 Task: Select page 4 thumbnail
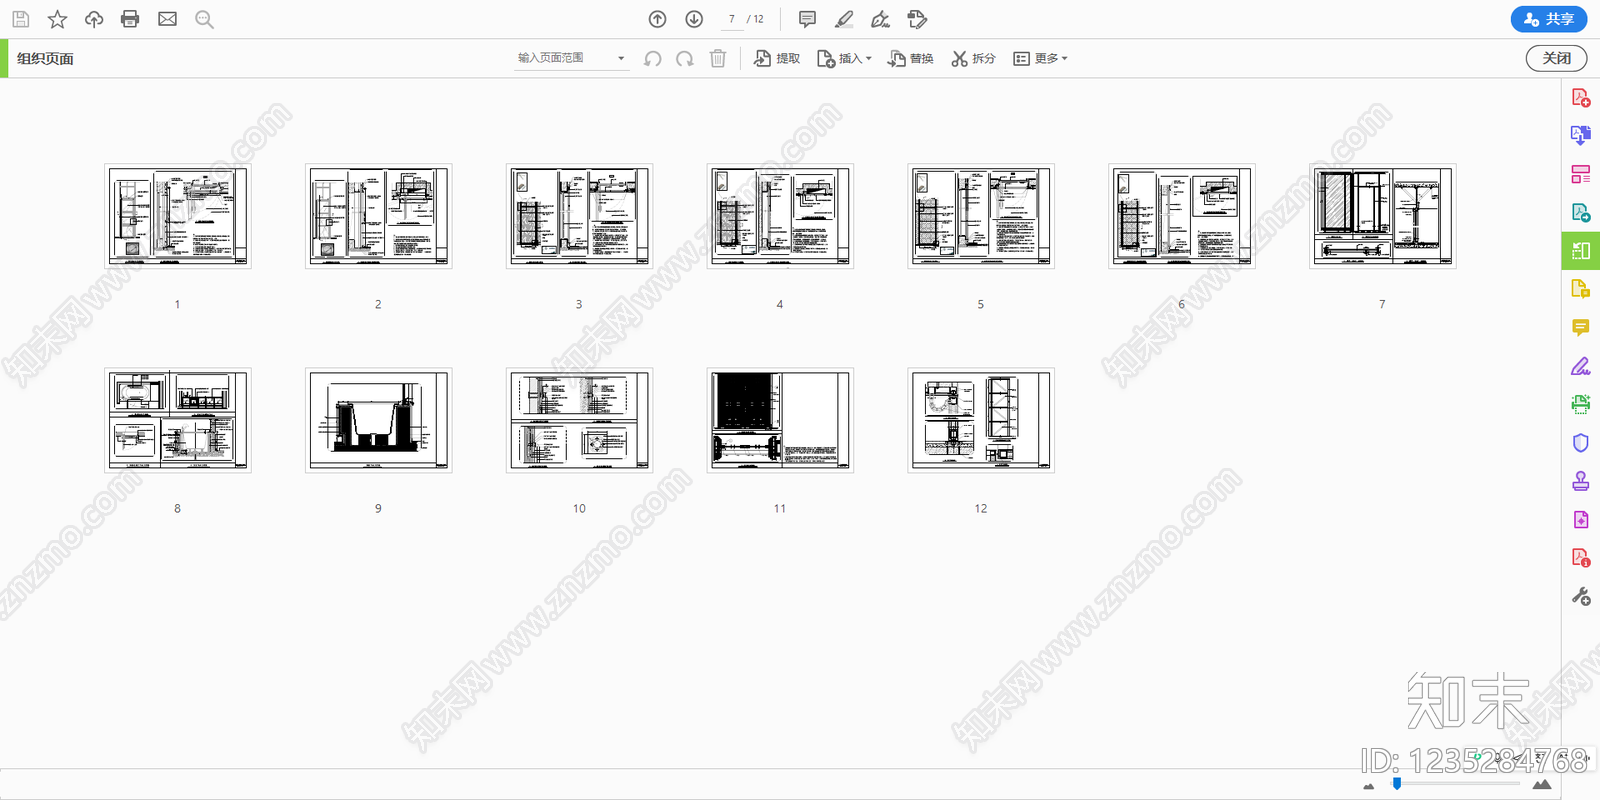(780, 216)
